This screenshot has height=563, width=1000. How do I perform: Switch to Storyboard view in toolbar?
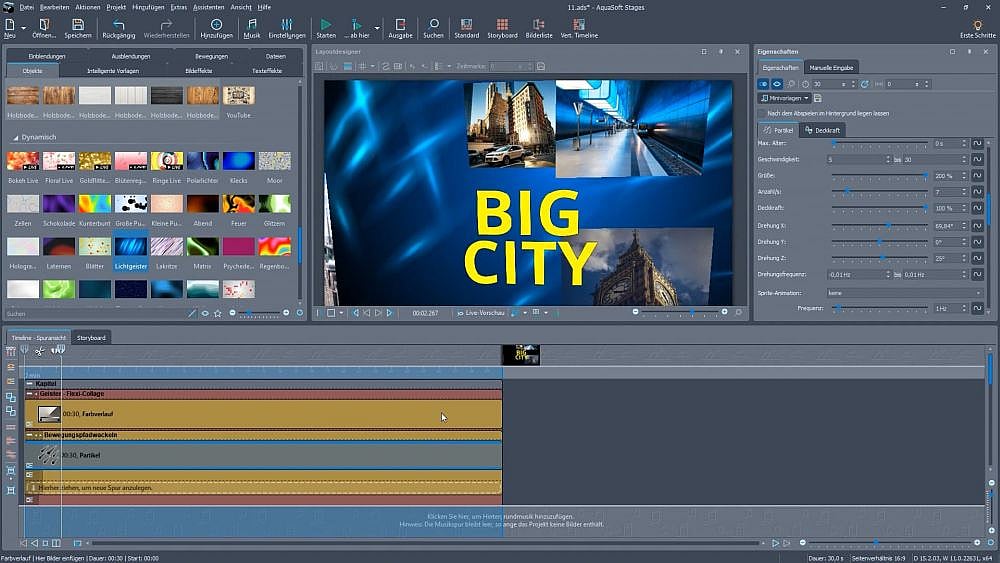tap(503, 24)
